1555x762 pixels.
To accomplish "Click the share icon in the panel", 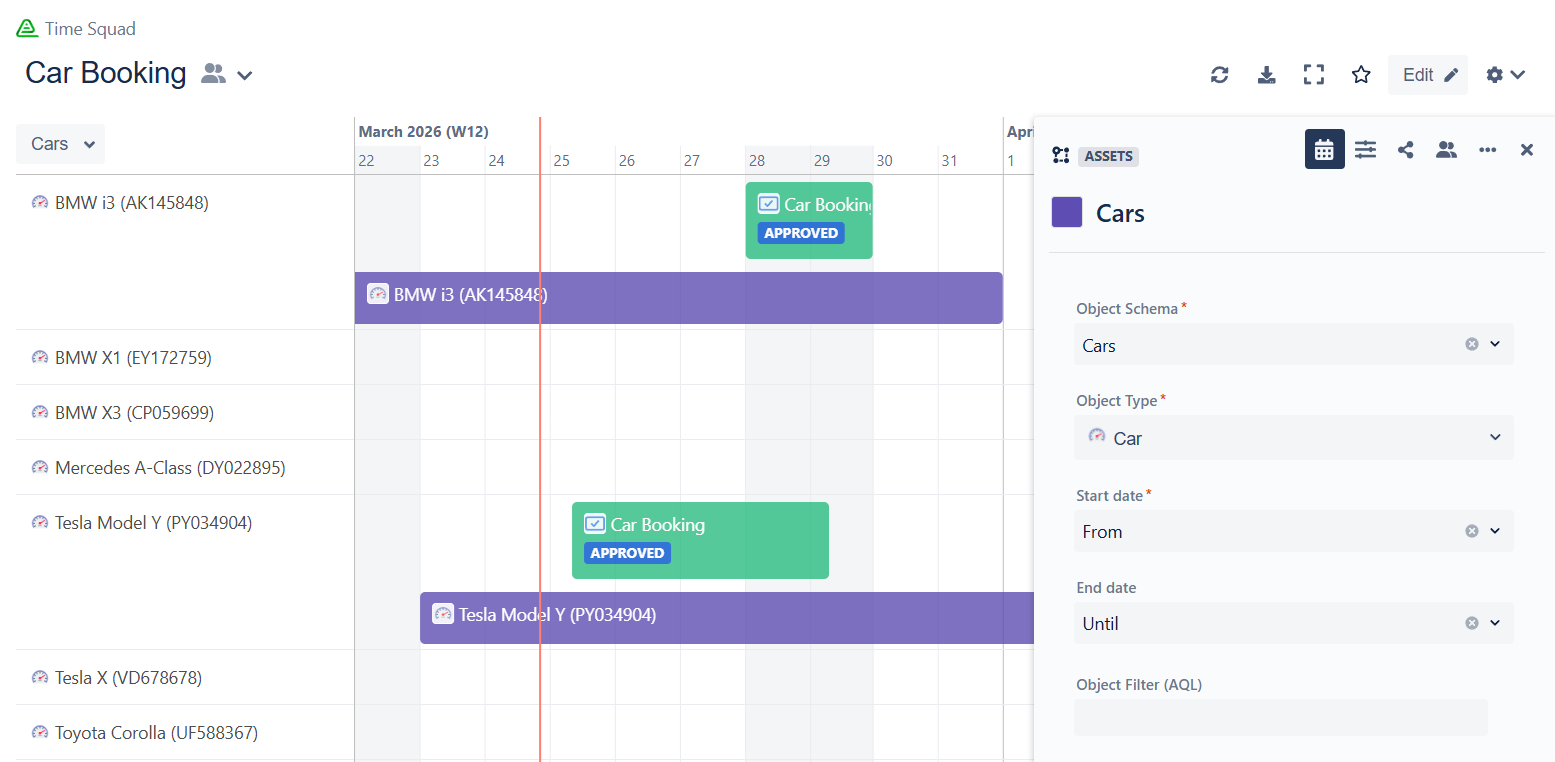I will tap(1406, 150).
